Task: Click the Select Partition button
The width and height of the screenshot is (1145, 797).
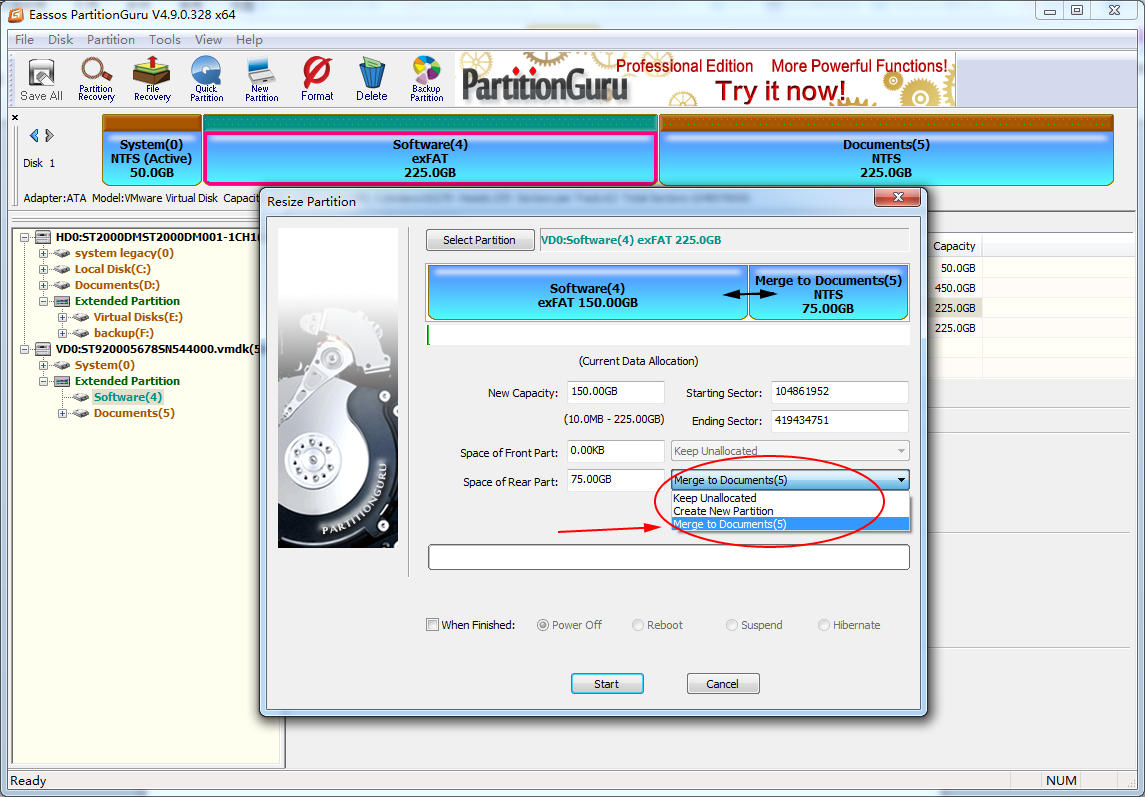Action: [x=479, y=240]
